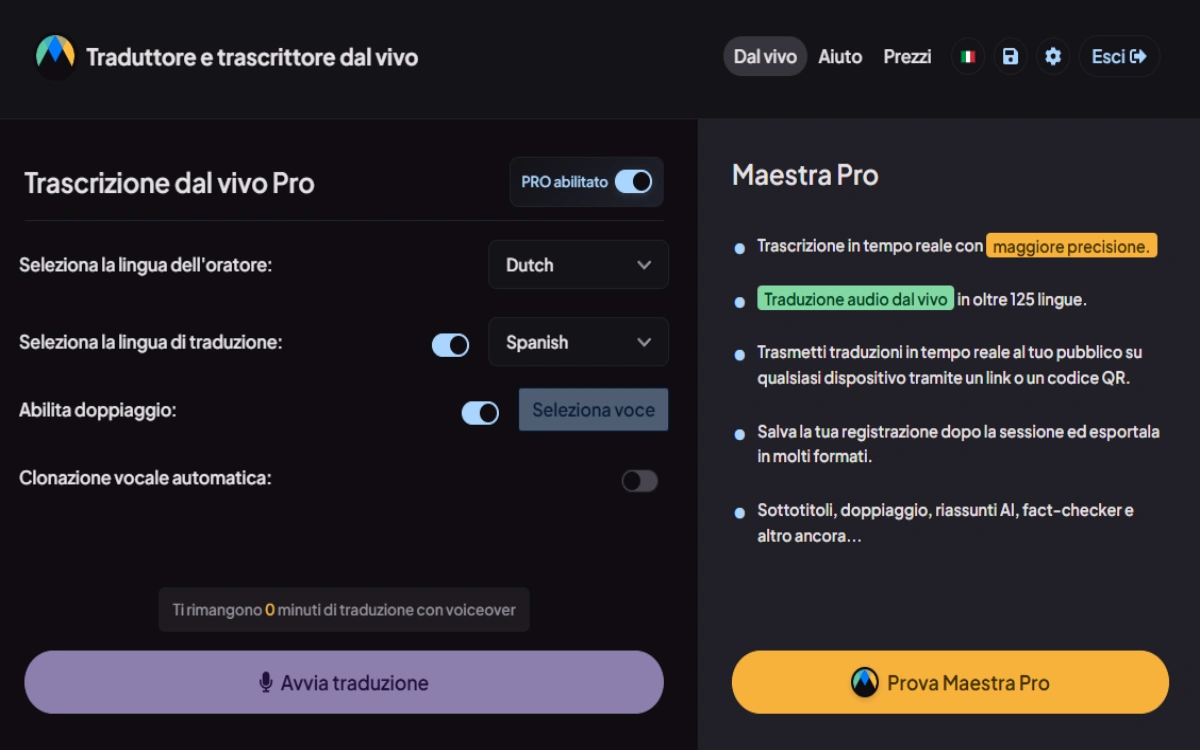Toggle the PRO abilitato switch

(x=633, y=182)
